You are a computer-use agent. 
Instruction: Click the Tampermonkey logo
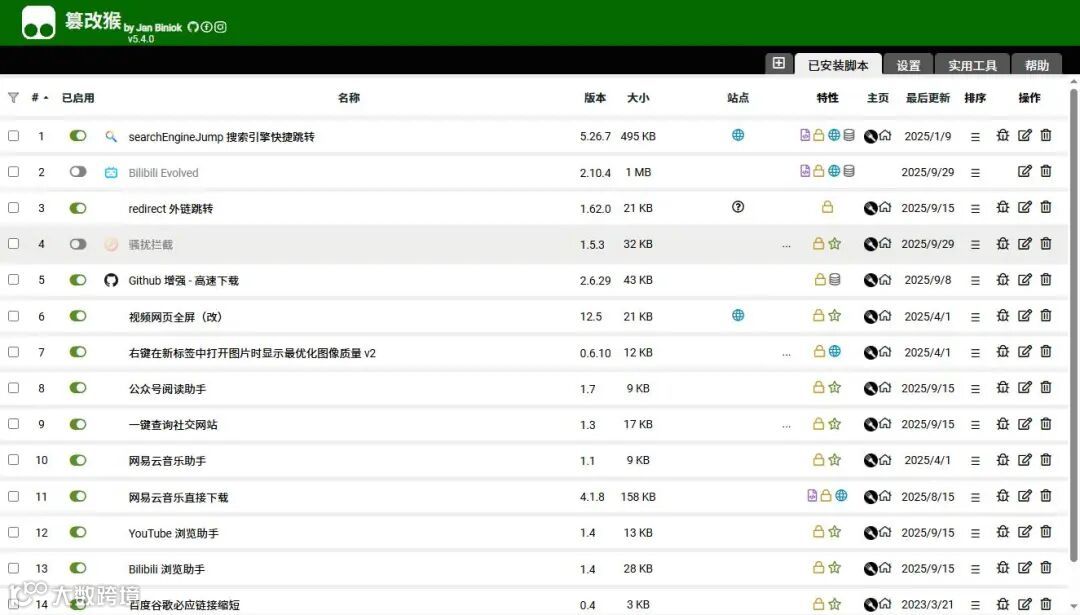(39, 23)
